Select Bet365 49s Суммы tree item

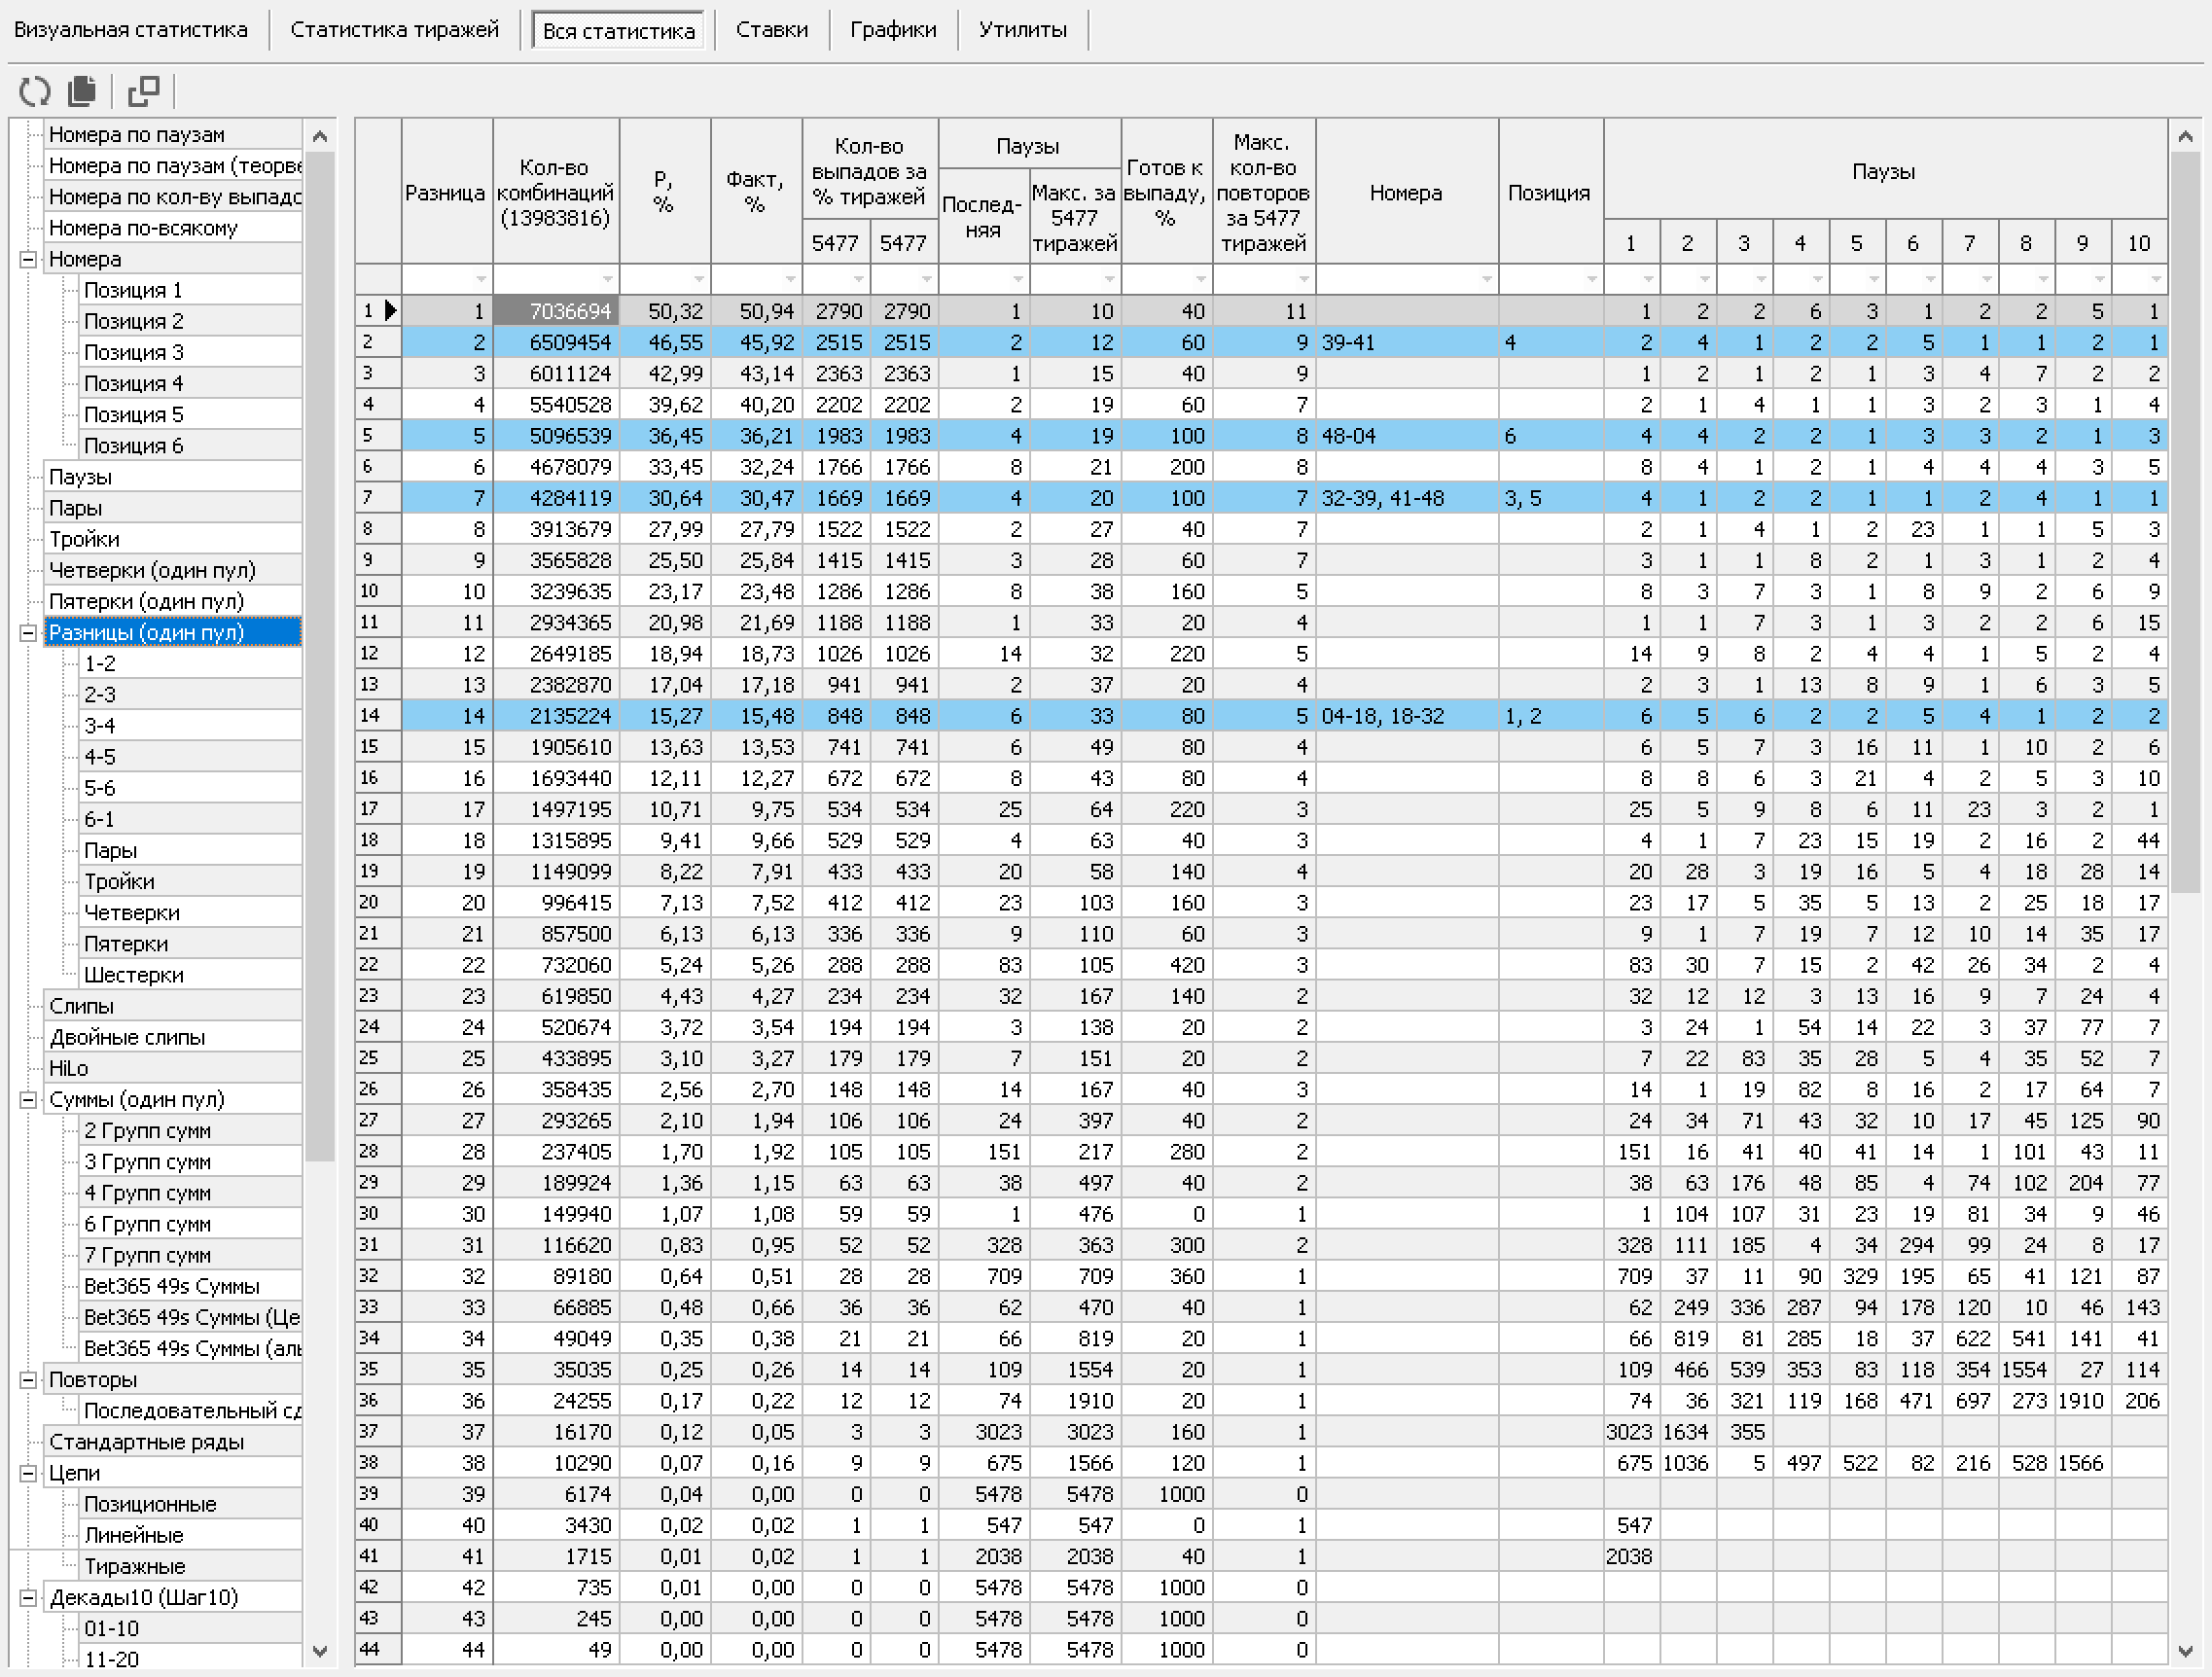(171, 1286)
